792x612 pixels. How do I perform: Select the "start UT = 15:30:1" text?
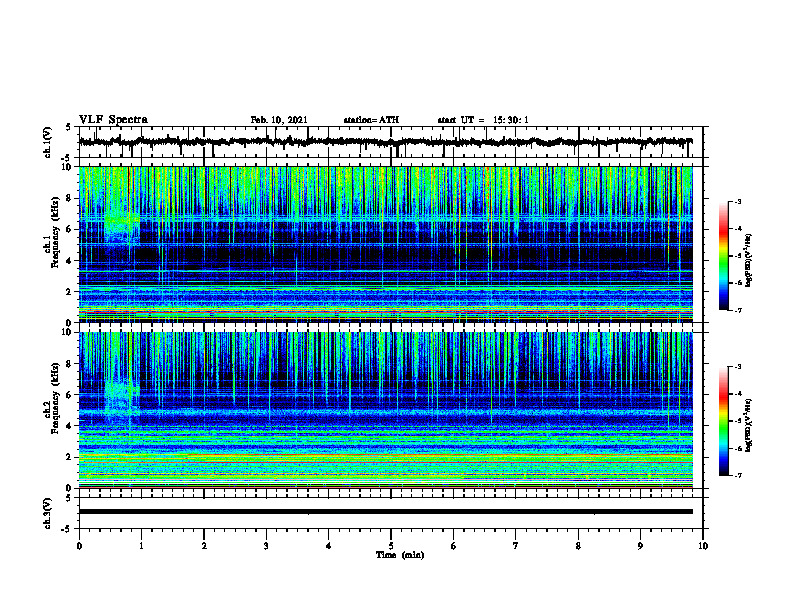483,120
